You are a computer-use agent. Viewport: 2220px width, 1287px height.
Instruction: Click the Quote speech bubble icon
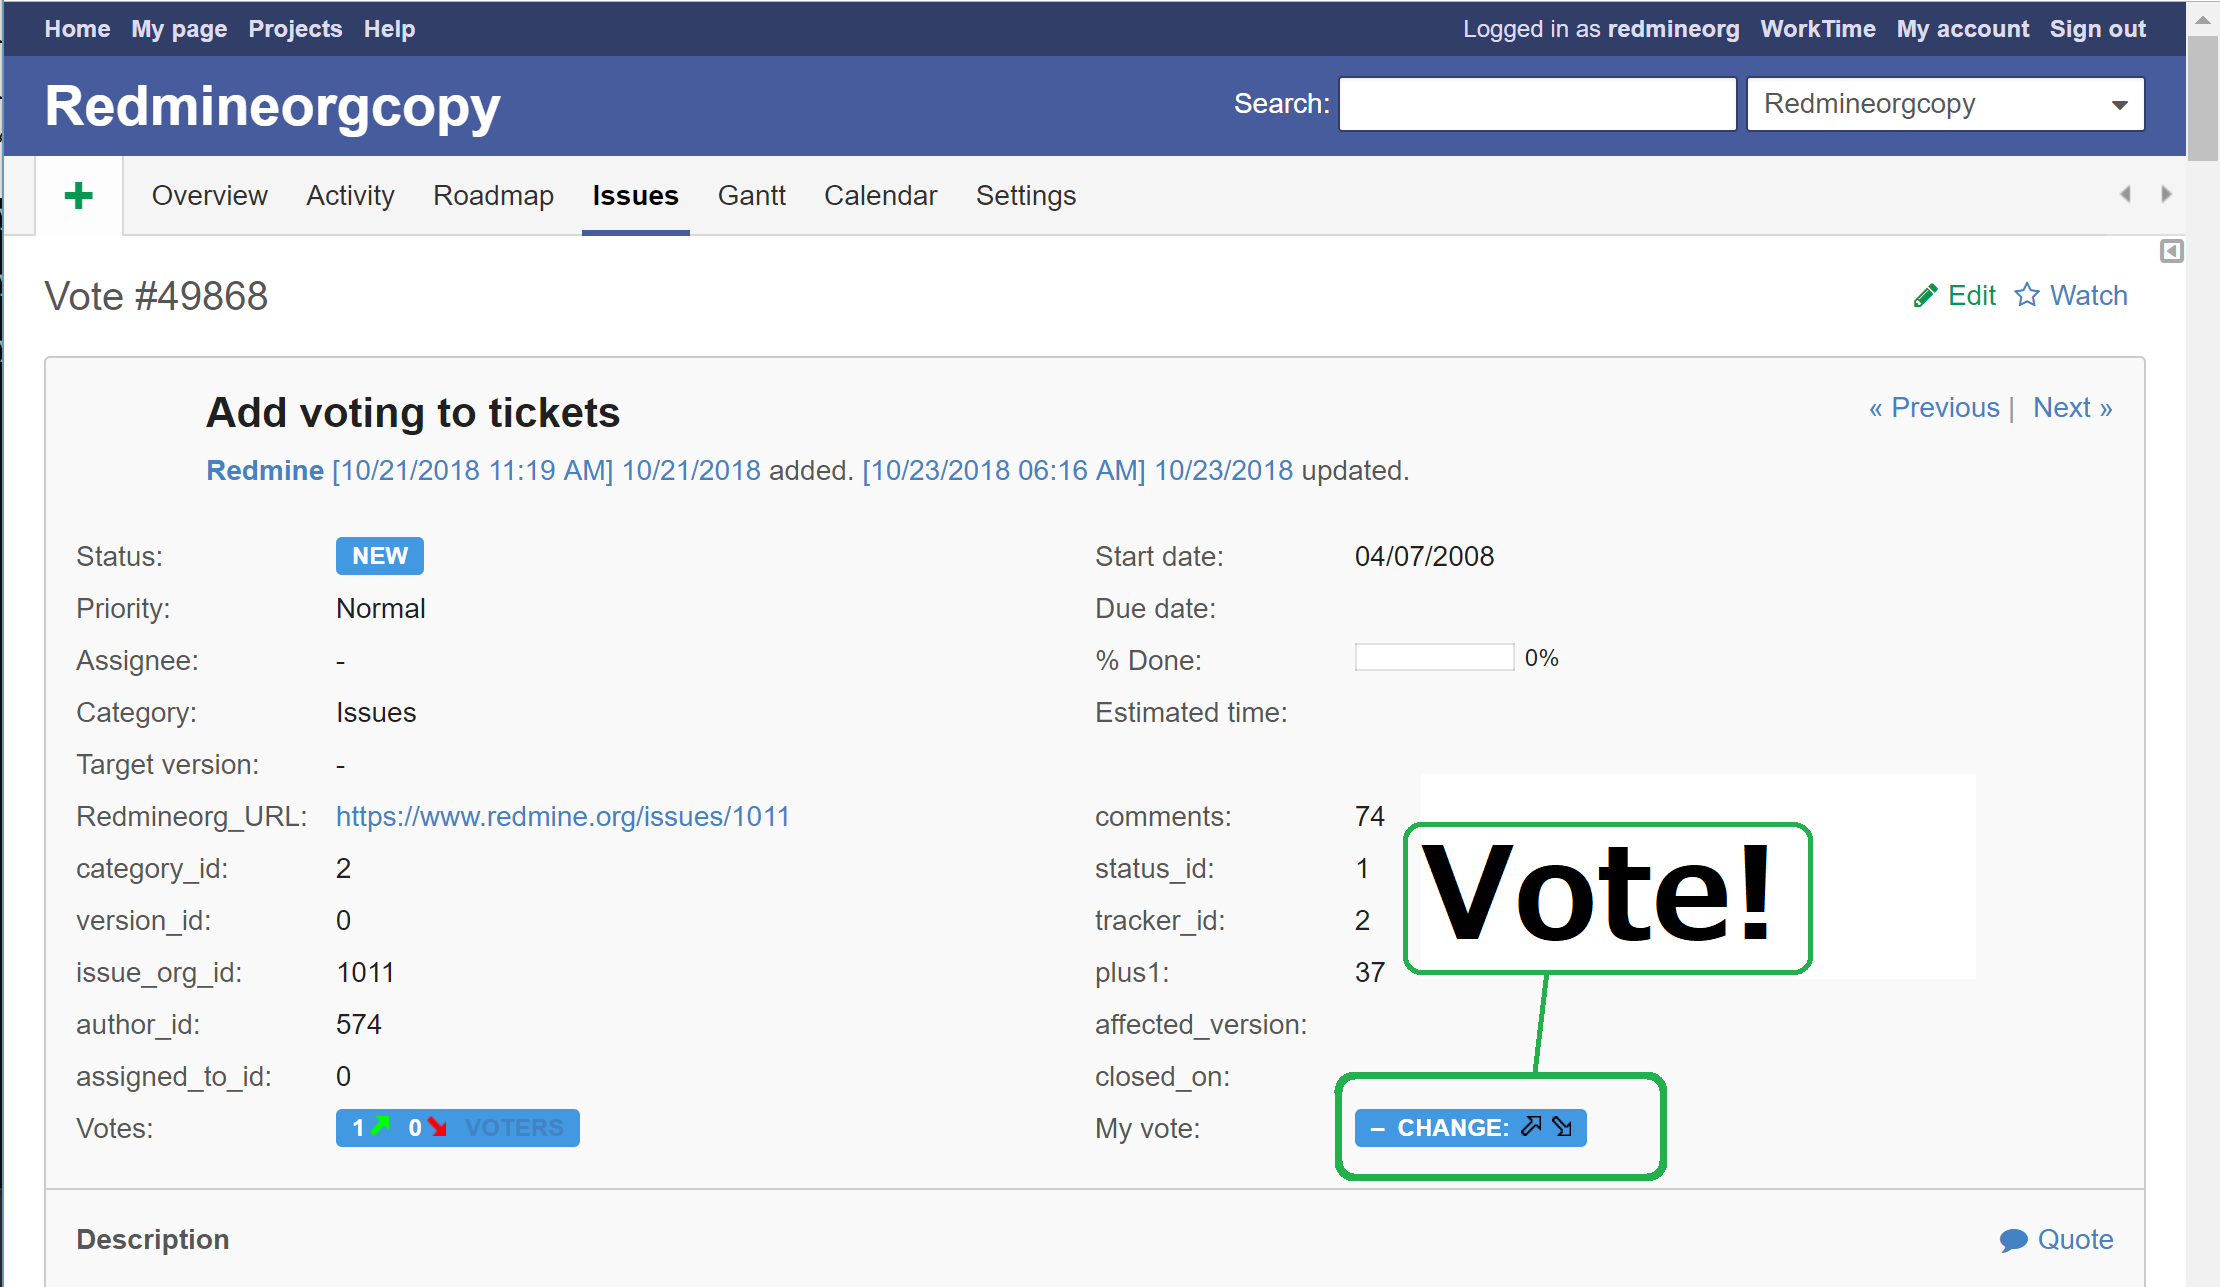point(2013,1240)
